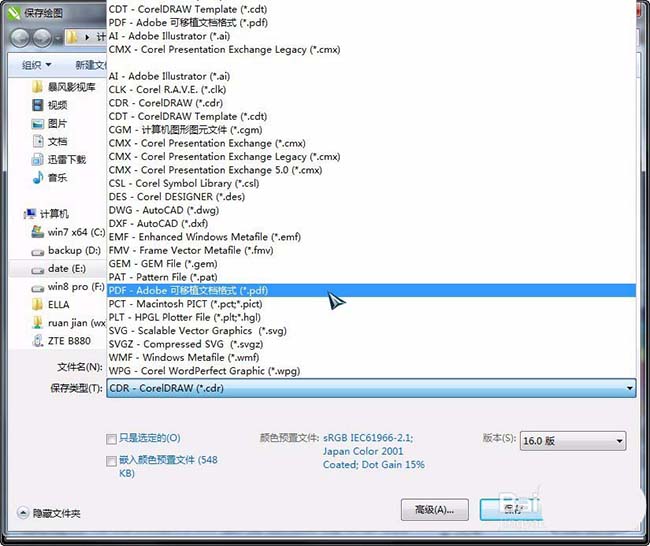Open the ruan jian network location
The height and width of the screenshot is (546, 650).
coord(69,323)
